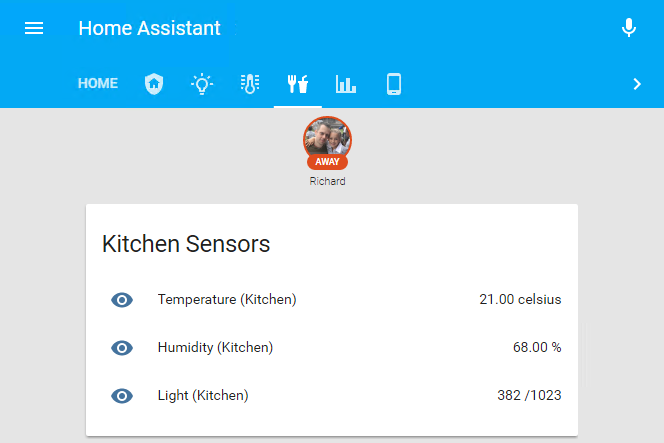This screenshot has height=443, width=664.
Task: Switch to the HOME tab
Action: [x=98, y=84]
